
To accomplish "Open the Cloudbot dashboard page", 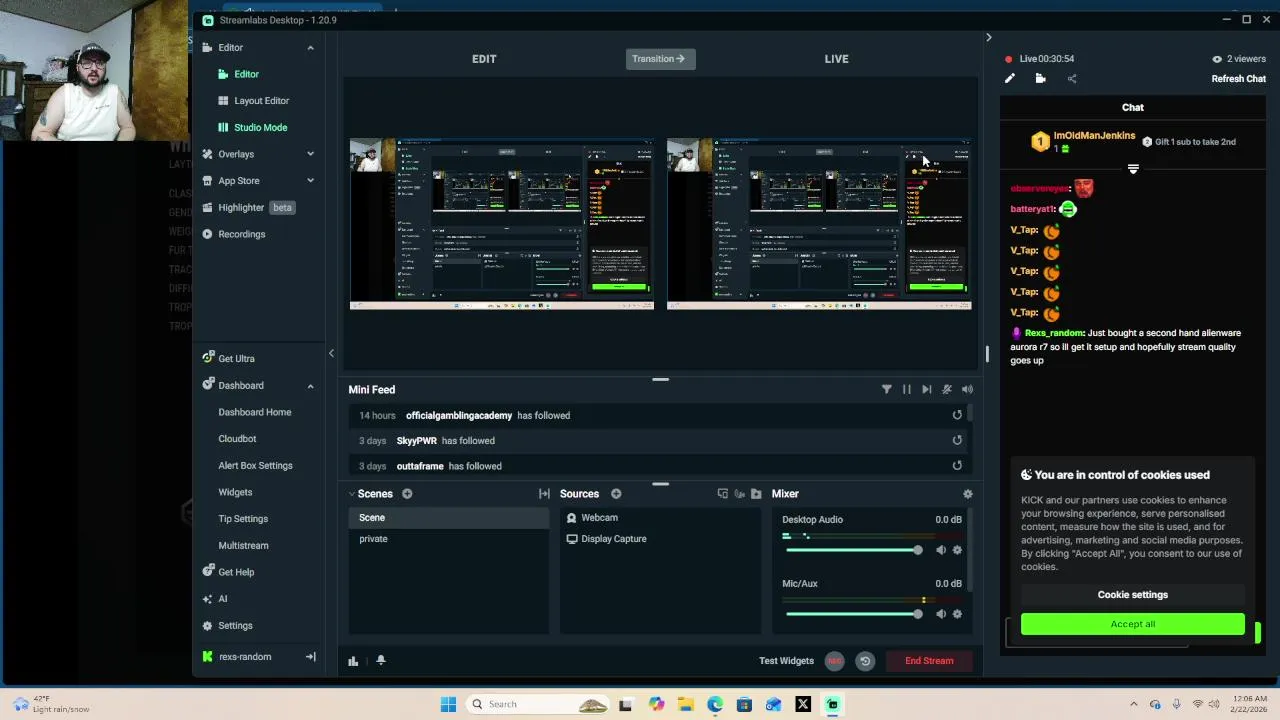I will (237, 439).
